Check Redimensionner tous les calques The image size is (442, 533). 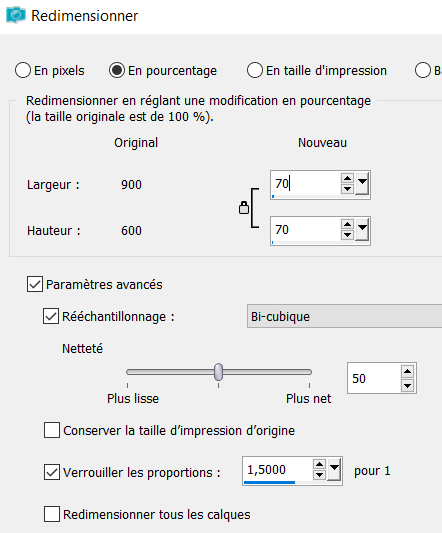click(52, 514)
